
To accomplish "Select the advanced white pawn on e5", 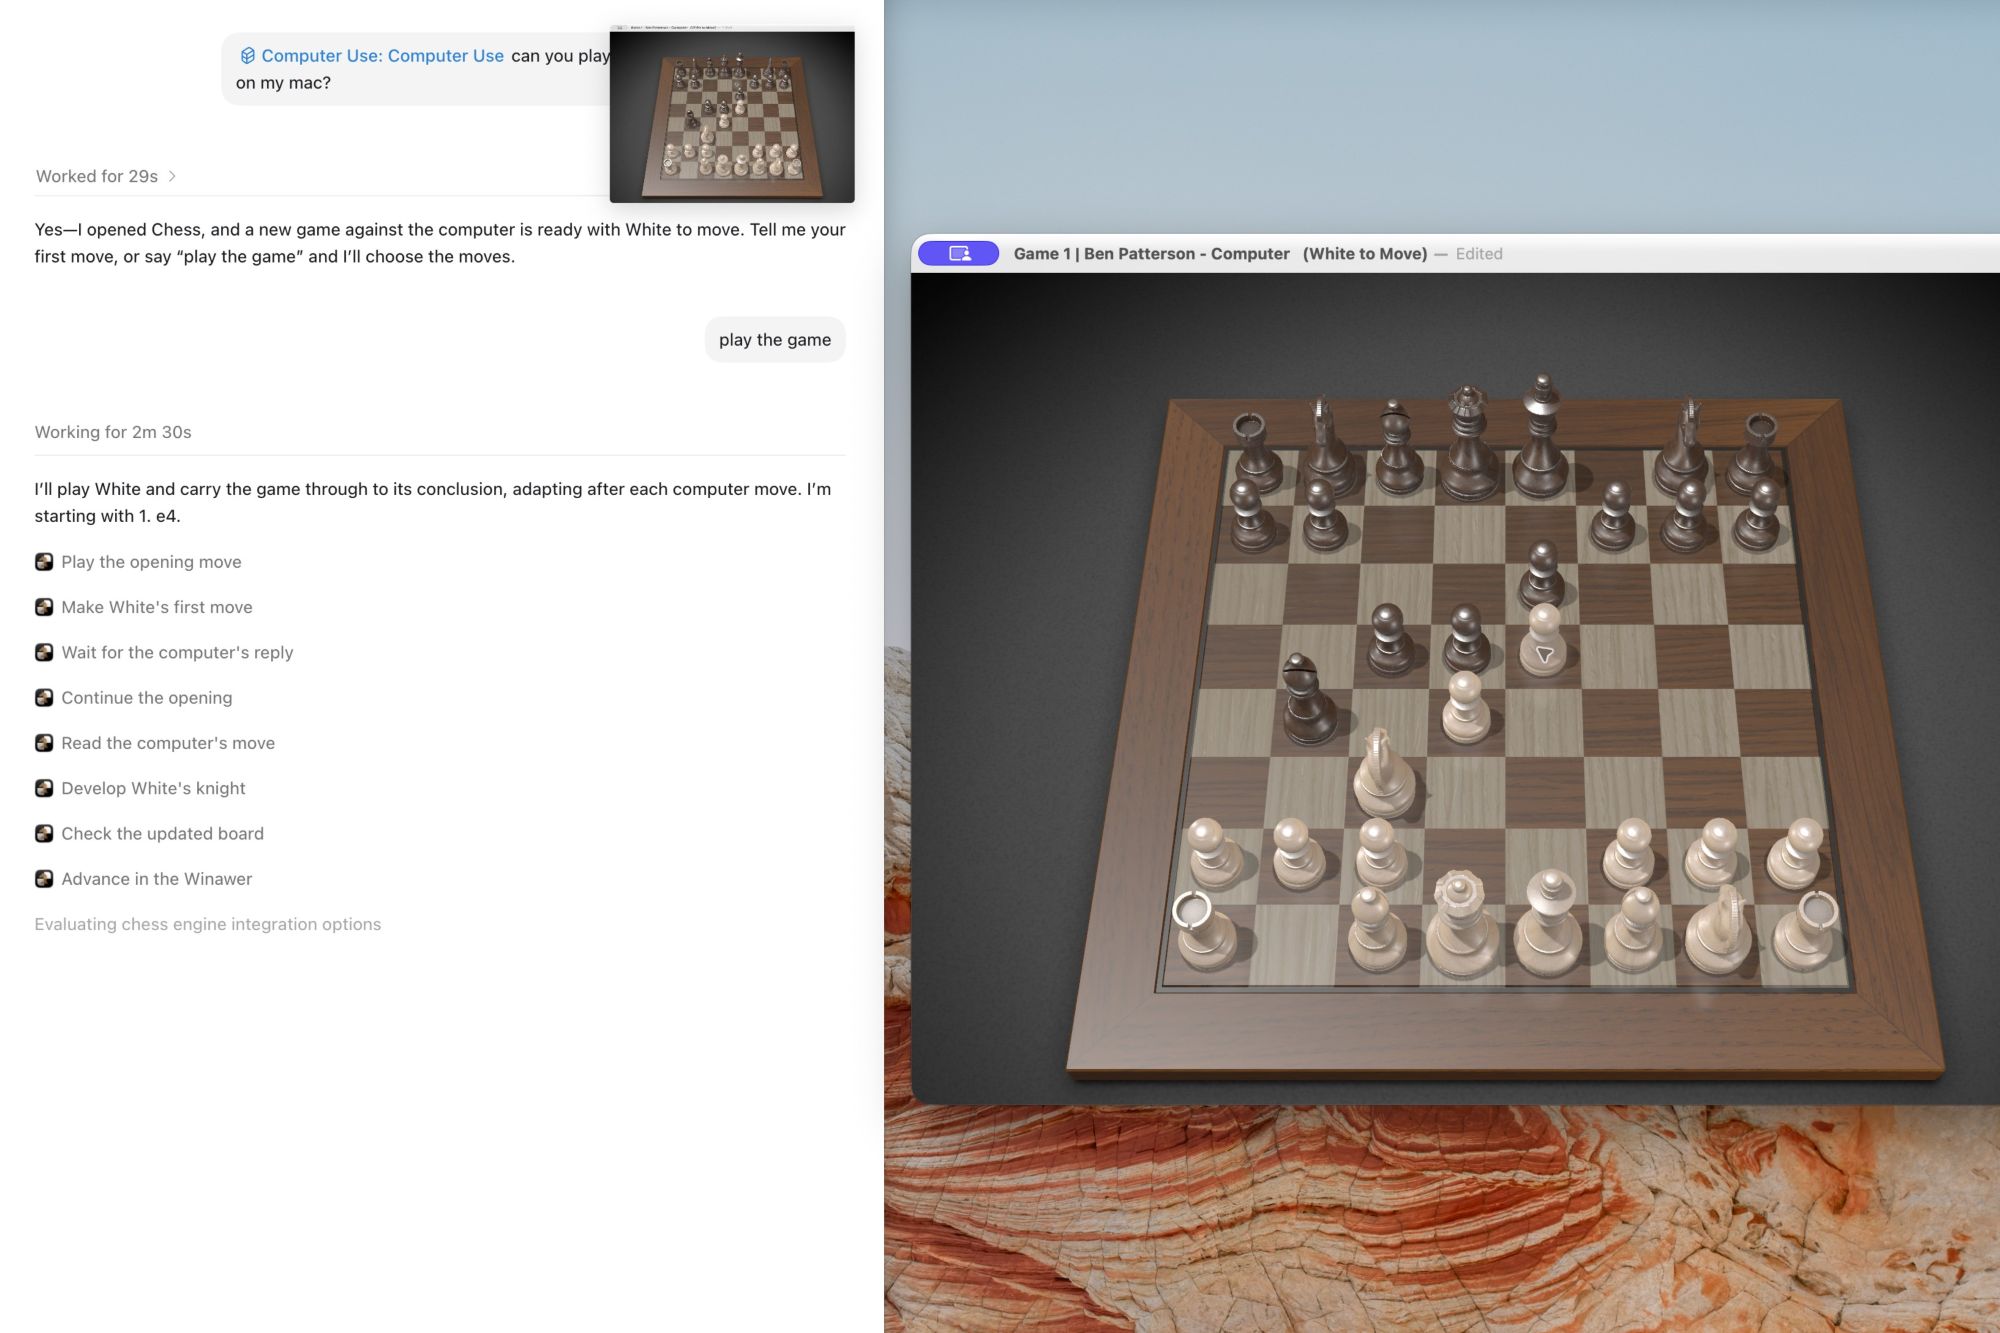I will pos(1543,640).
